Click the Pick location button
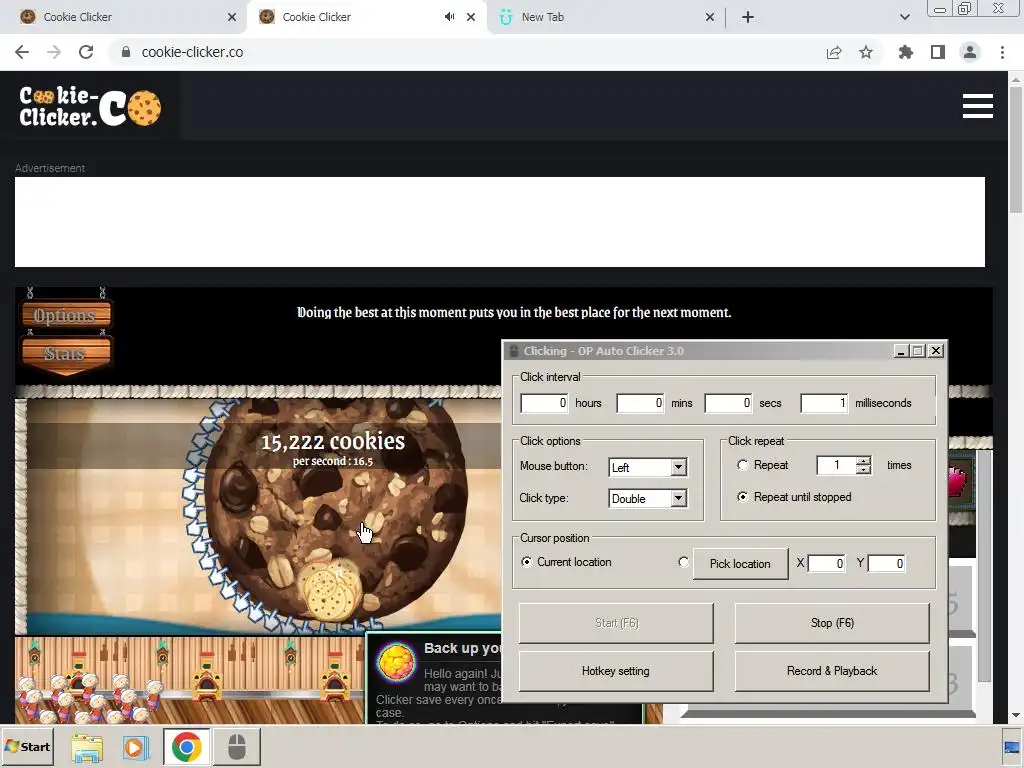 pyautogui.click(x=740, y=564)
